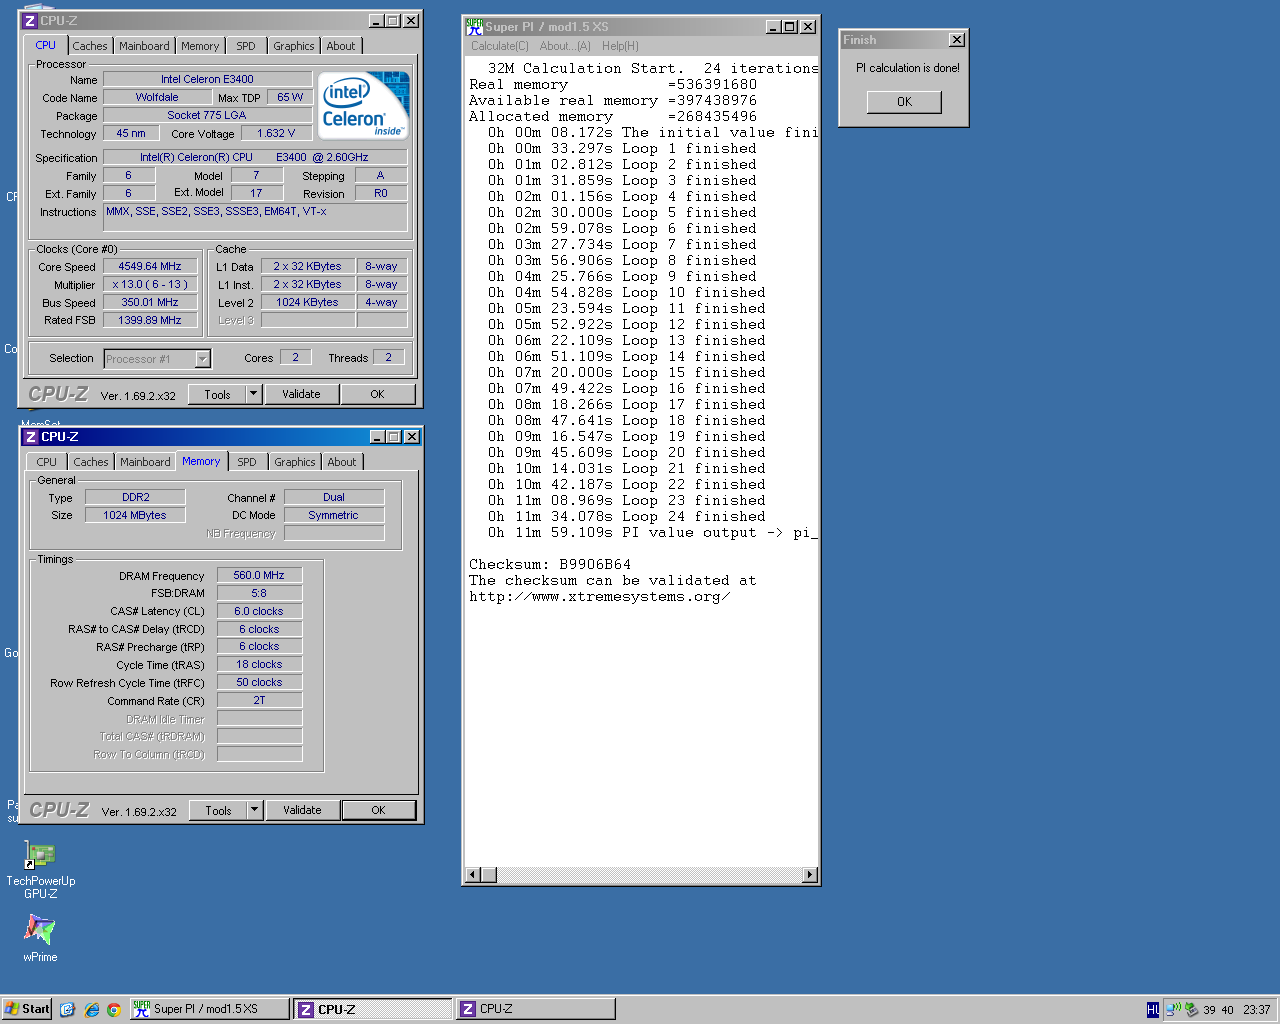
Task: Click the Command Rate value 2T
Action: point(259,700)
